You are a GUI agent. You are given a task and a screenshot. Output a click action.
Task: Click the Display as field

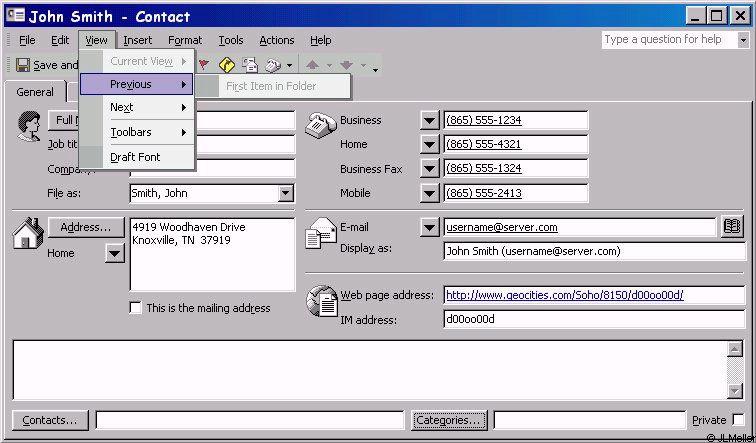tap(594, 251)
